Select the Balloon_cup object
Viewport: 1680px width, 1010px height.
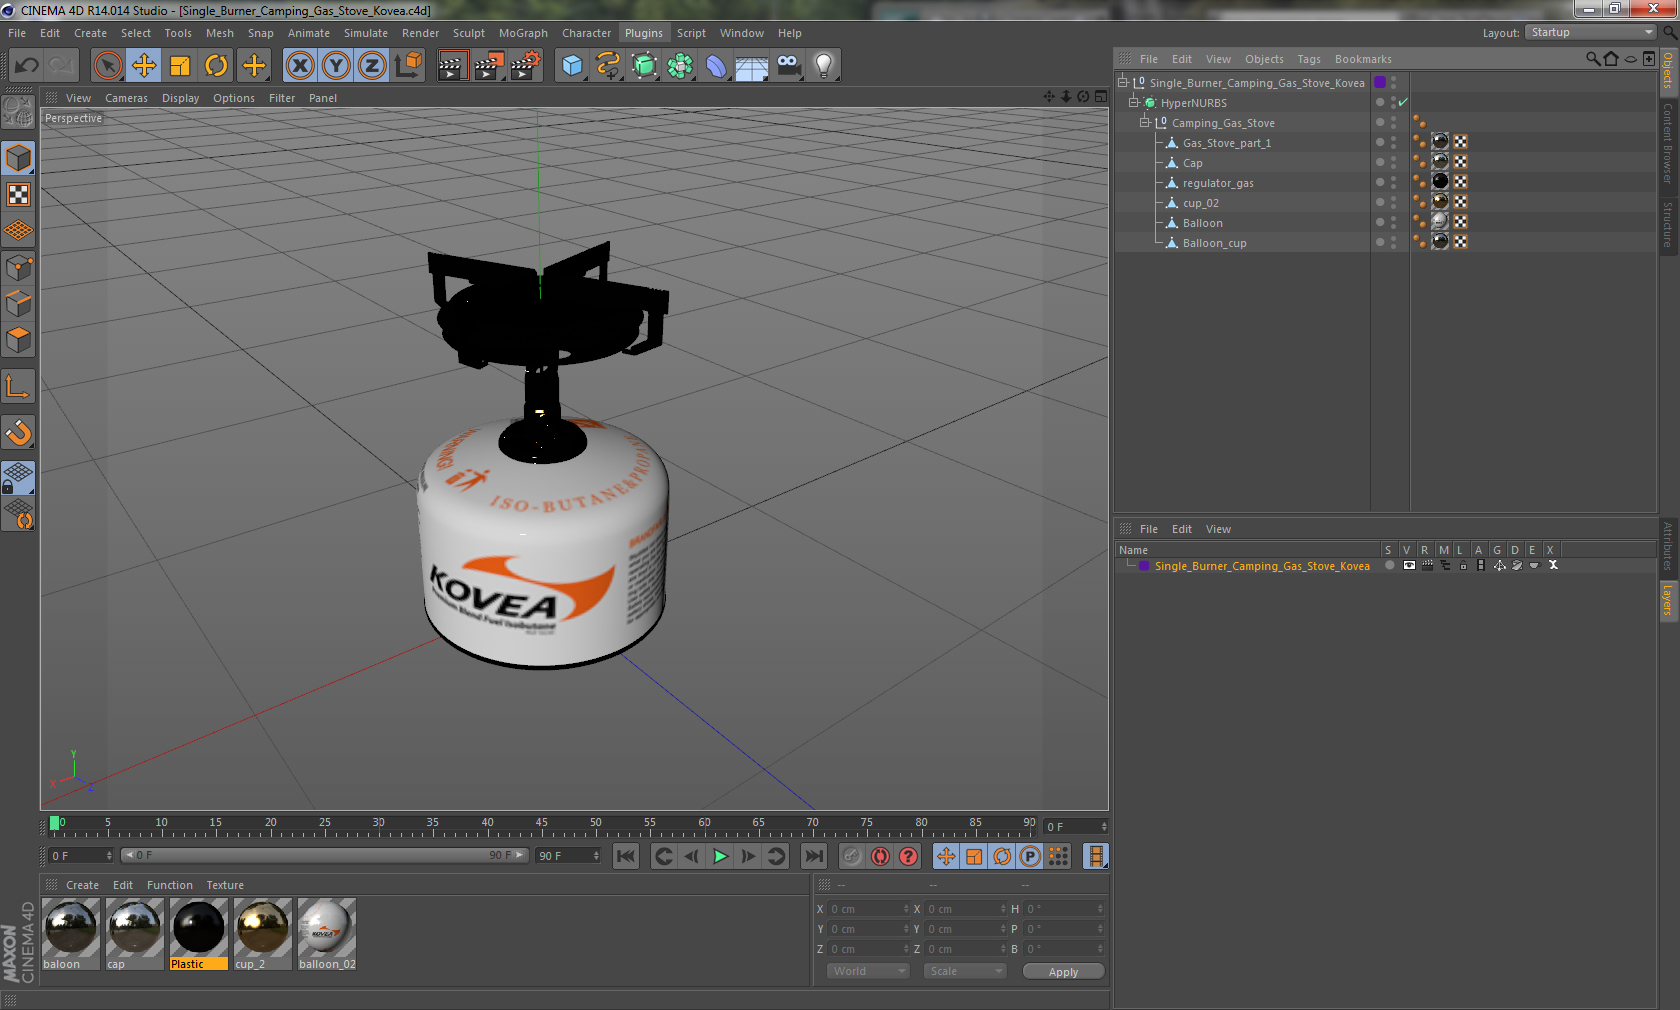point(1214,243)
